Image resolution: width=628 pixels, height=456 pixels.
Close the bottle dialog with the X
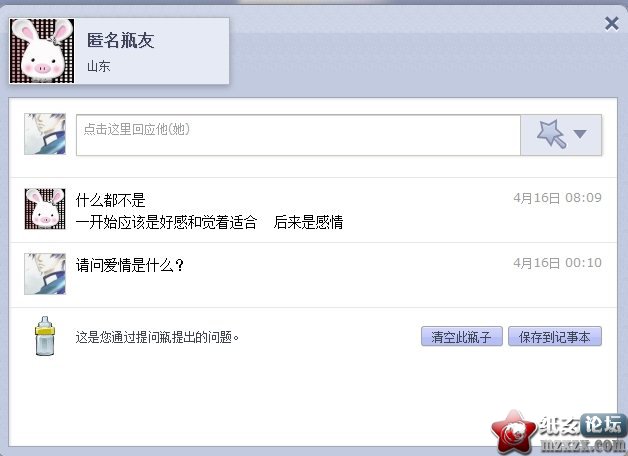click(x=612, y=23)
